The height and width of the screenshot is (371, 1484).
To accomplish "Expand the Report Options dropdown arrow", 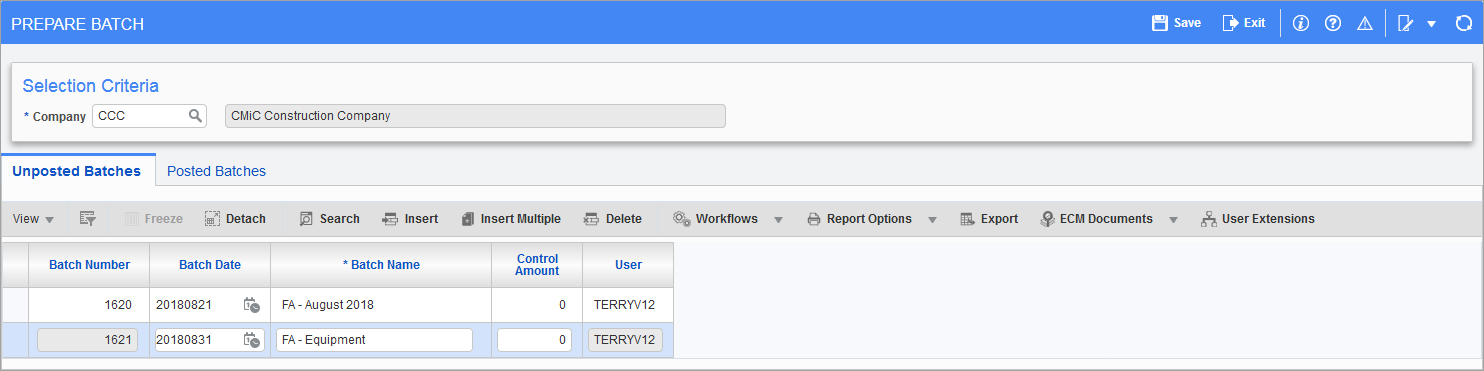I will point(932,219).
